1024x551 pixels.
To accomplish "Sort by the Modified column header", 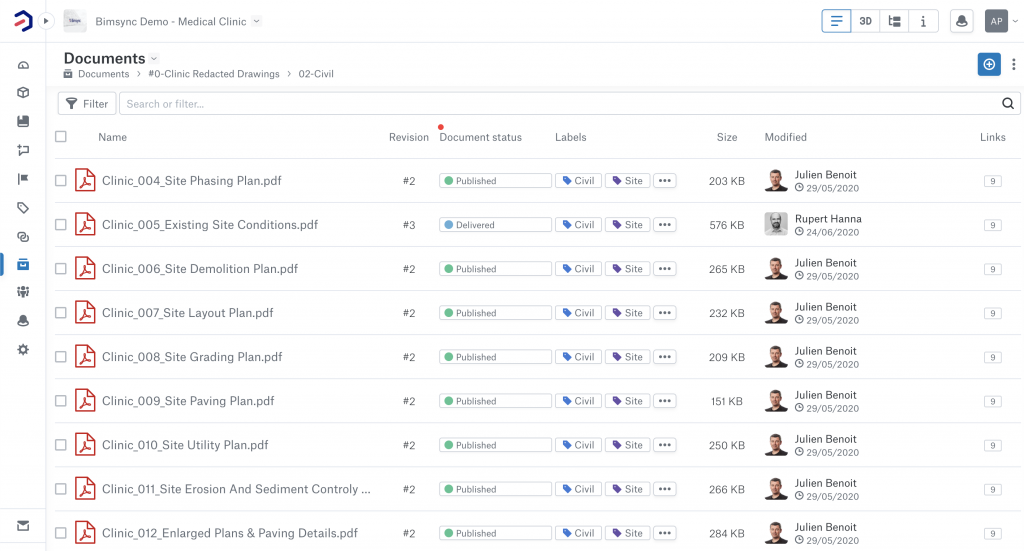I will click(786, 137).
